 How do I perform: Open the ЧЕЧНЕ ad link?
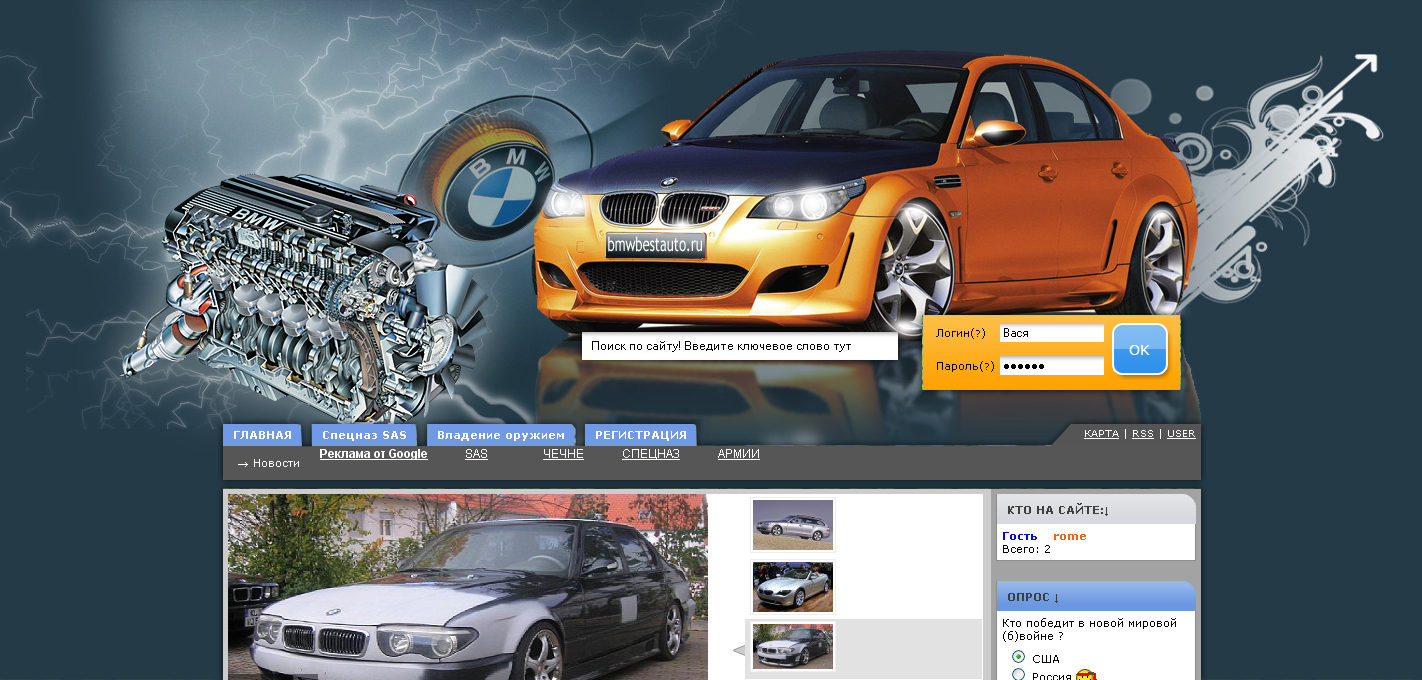pos(563,454)
